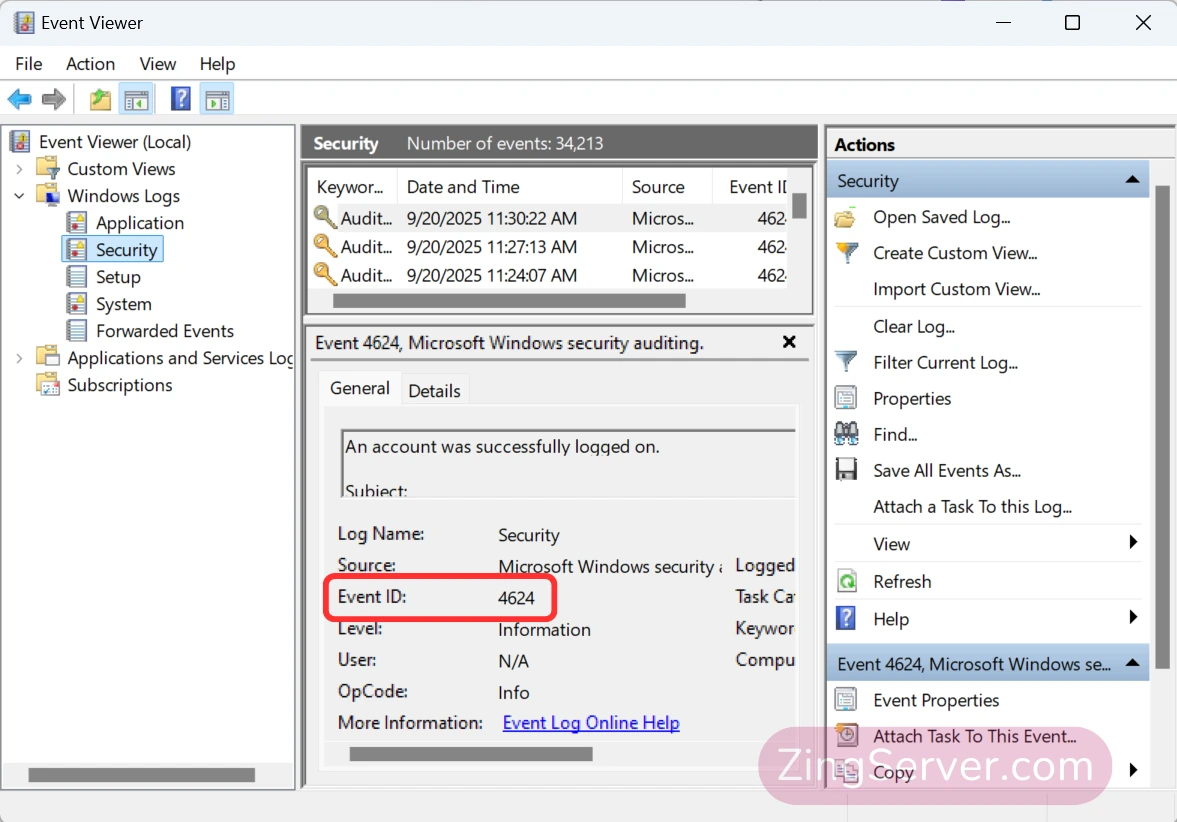Select the System log in tree
The width and height of the screenshot is (1177, 822).
coord(123,304)
